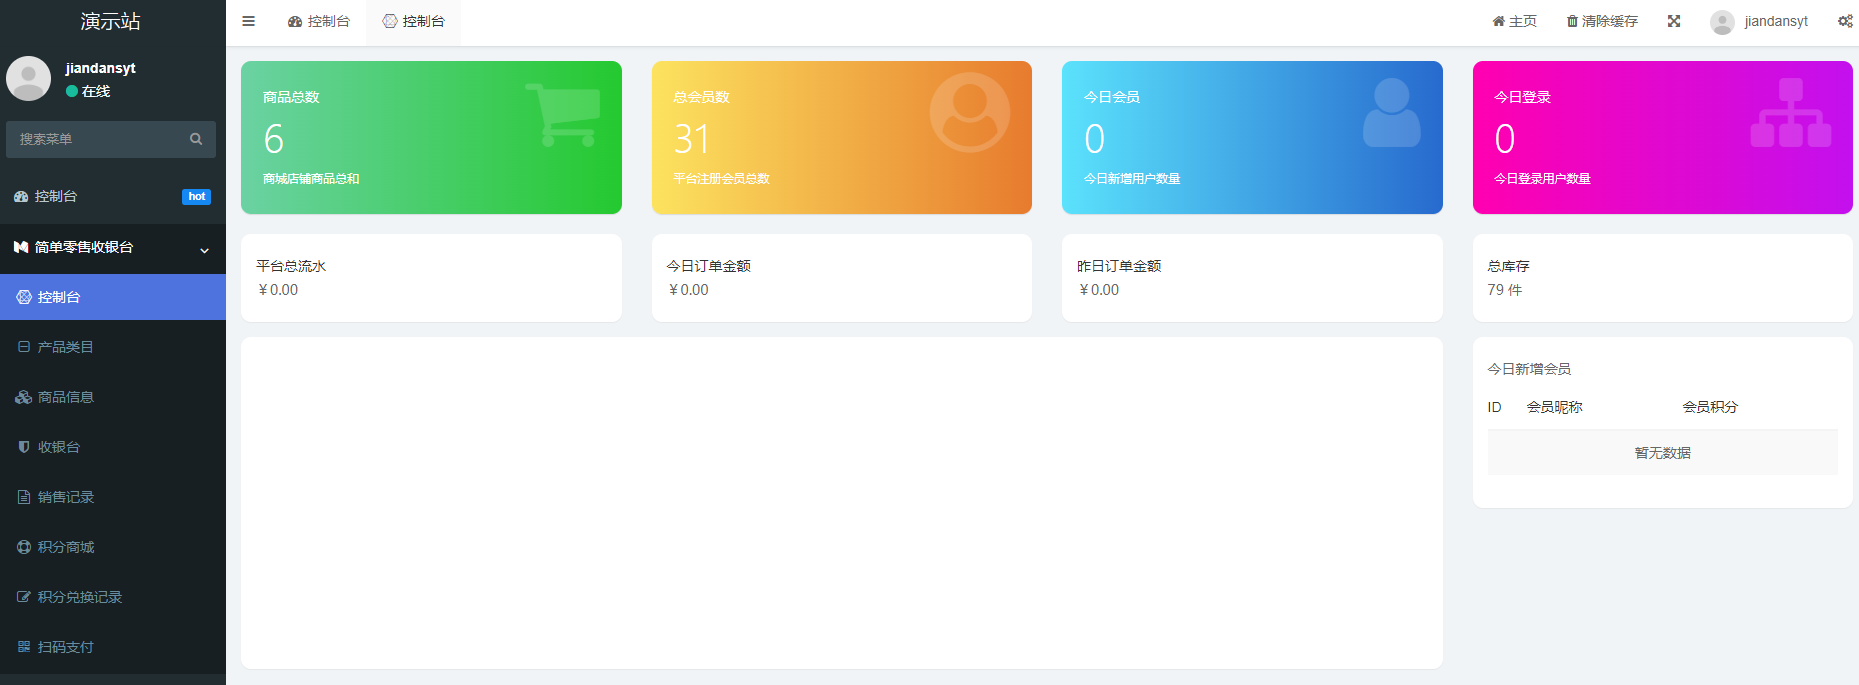
Task: Click the 会员昵称 column header
Action: point(1554,407)
